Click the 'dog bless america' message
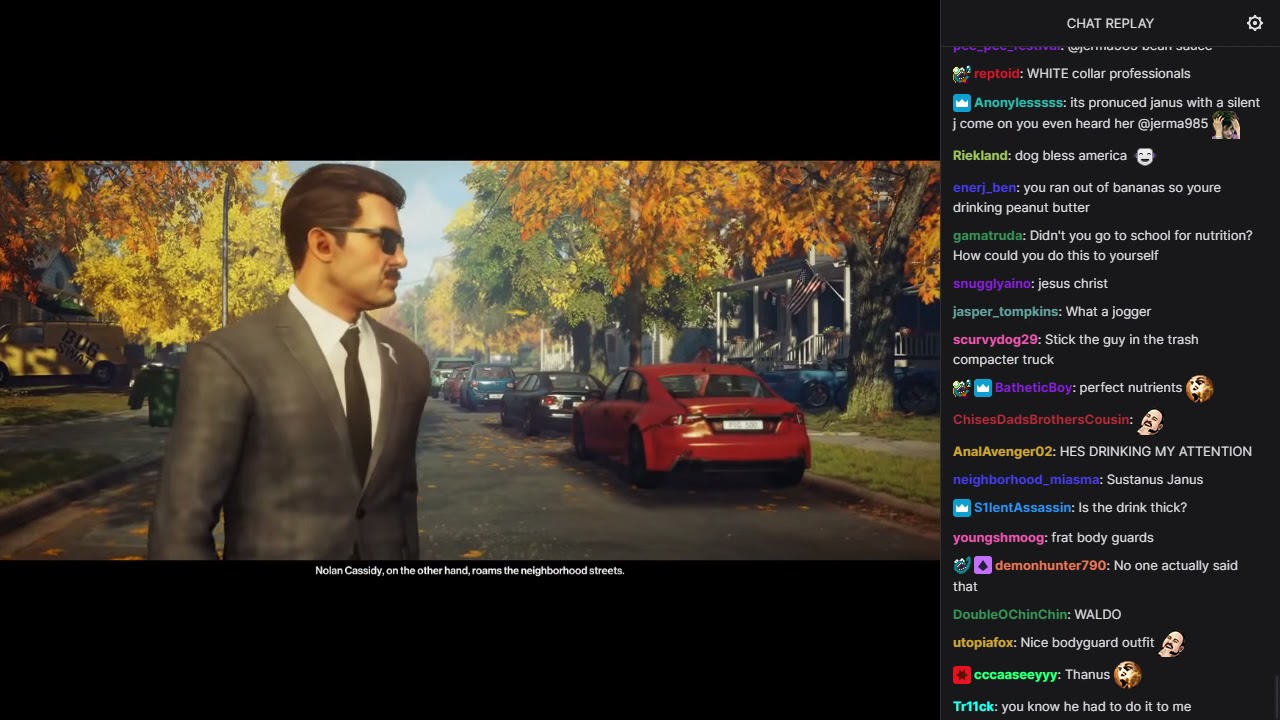The image size is (1280, 720). click(1071, 156)
